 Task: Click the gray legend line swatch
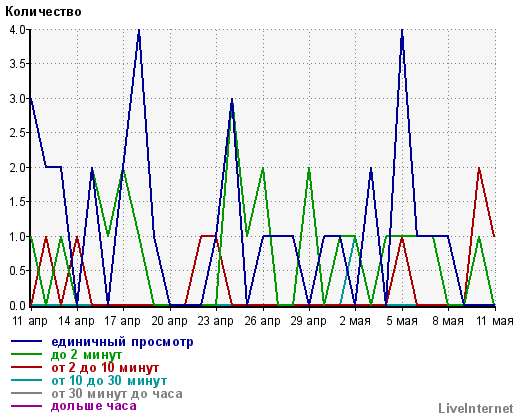[26, 393]
